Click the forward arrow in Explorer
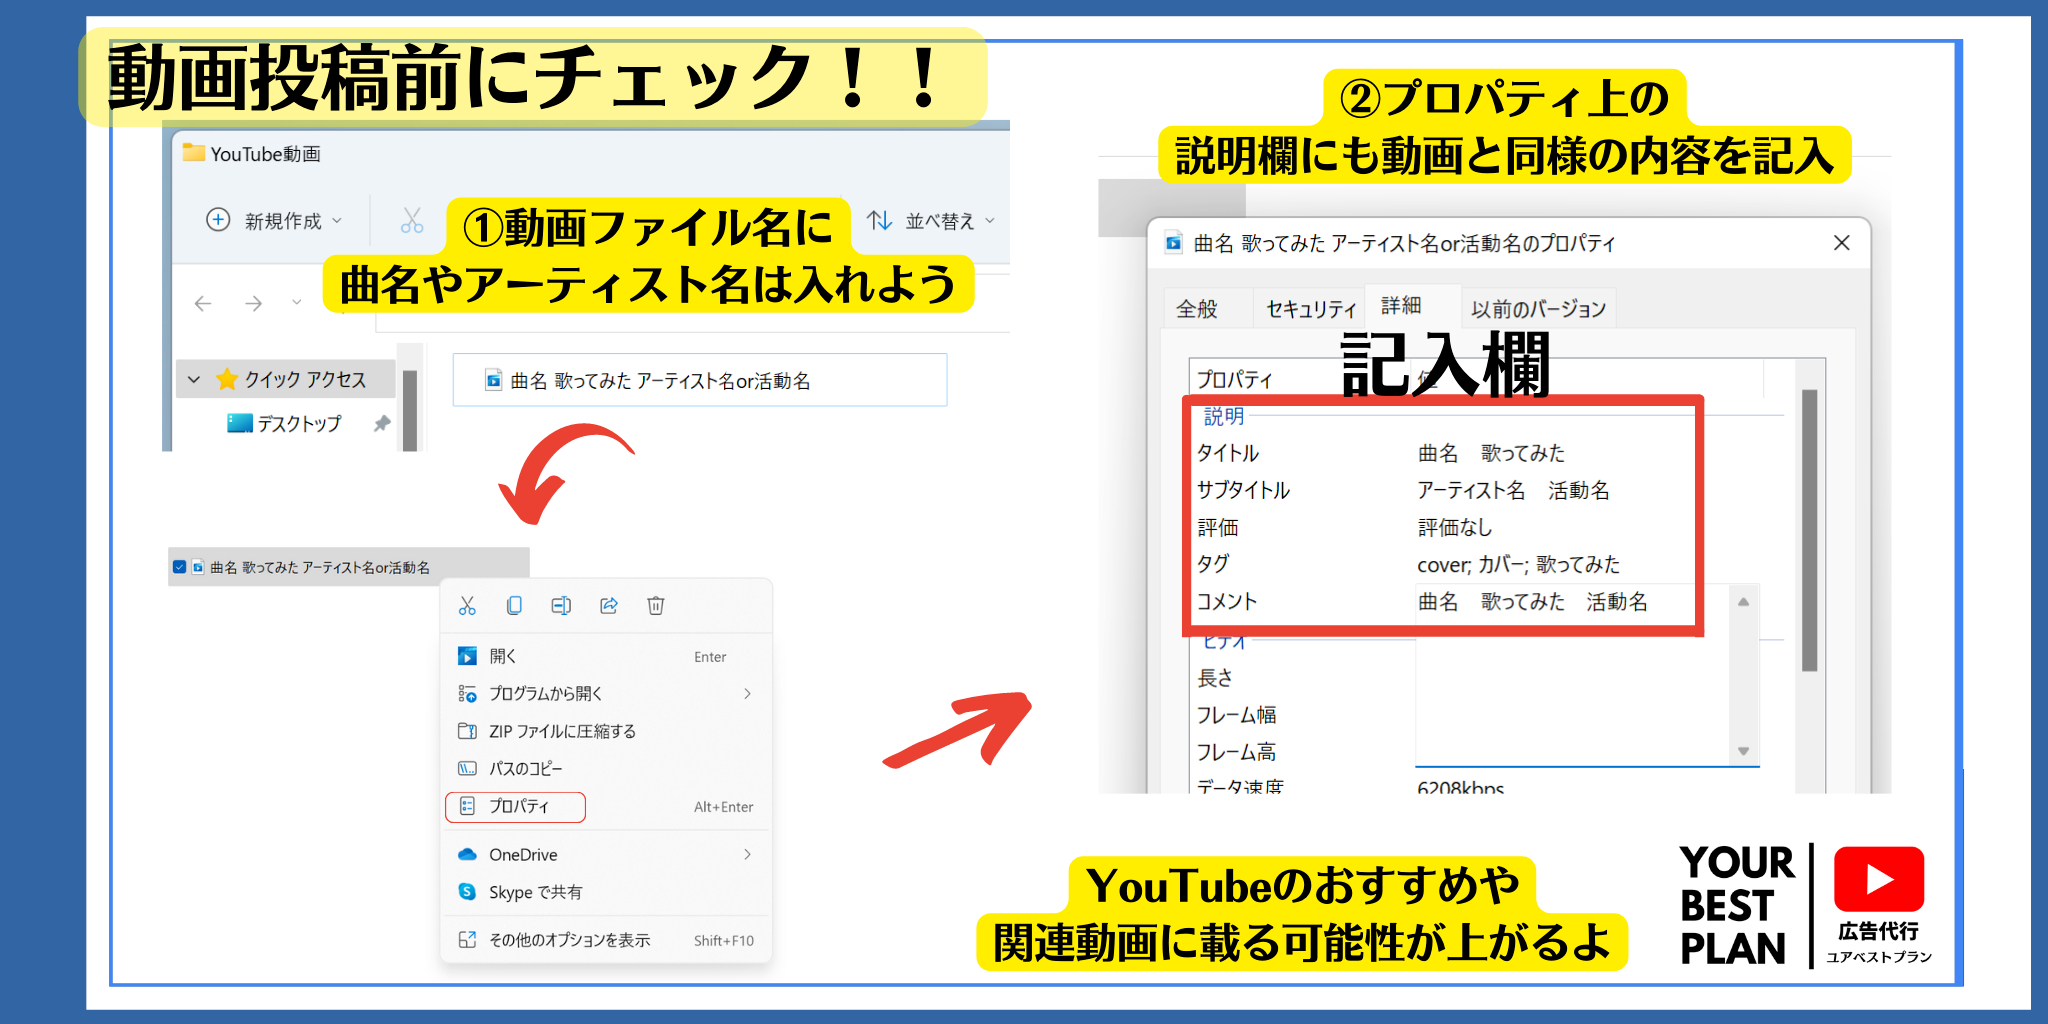The image size is (2048, 1024). click(x=253, y=303)
